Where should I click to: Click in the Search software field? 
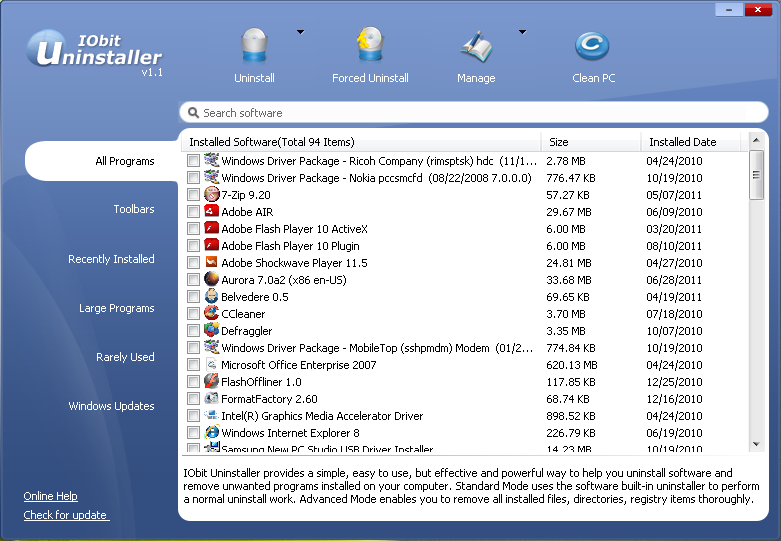pos(473,113)
